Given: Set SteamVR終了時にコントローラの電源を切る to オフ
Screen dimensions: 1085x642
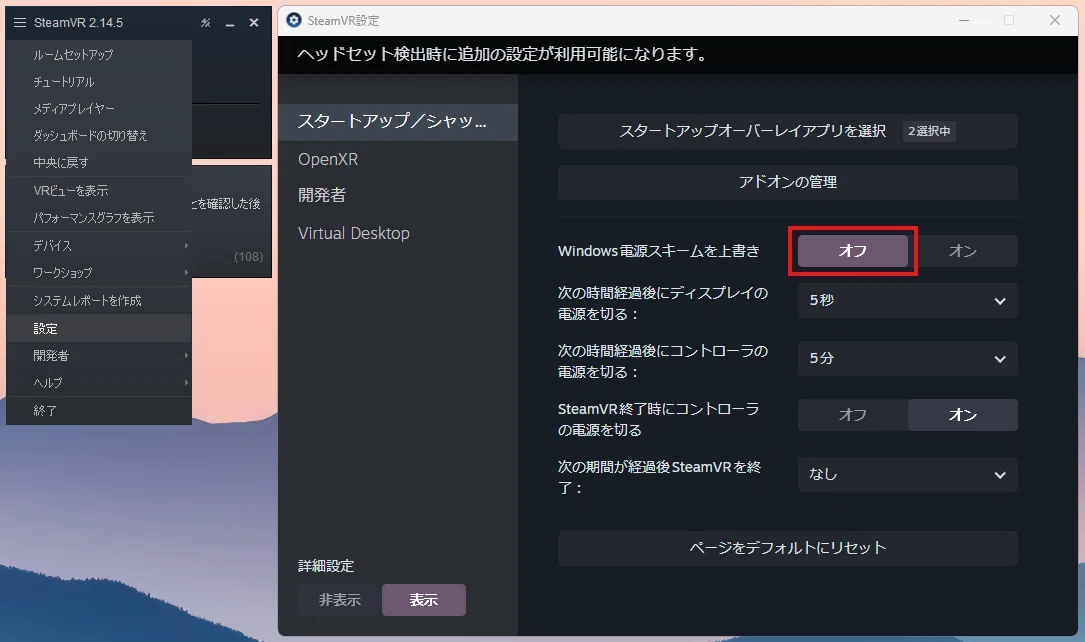Looking at the screenshot, I should tap(852, 414).
